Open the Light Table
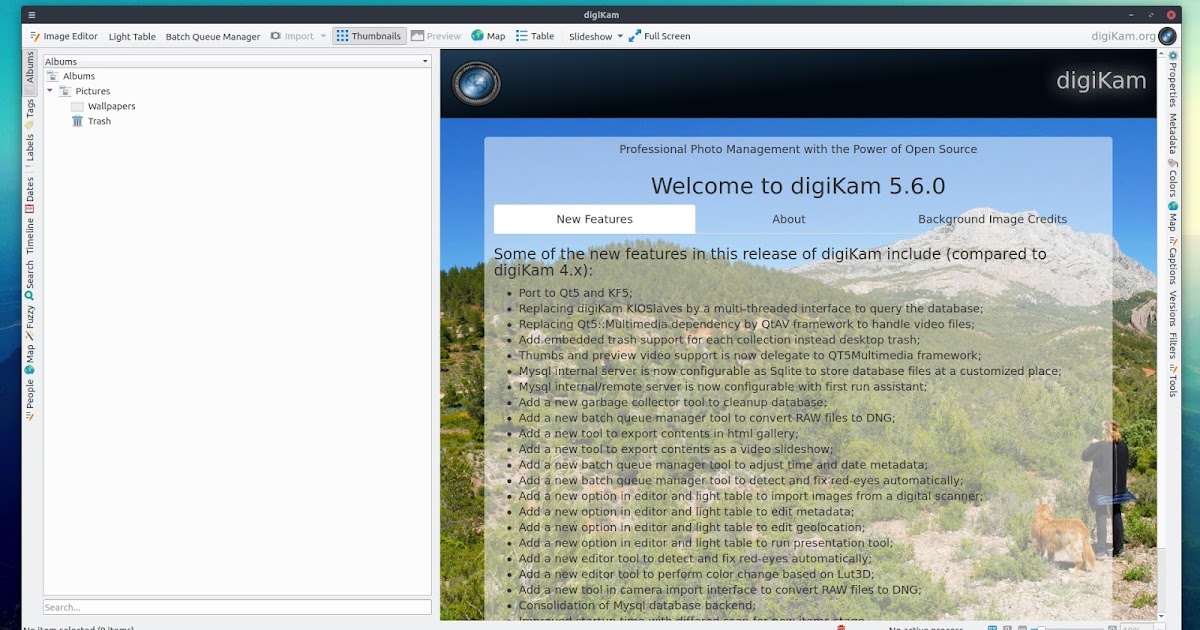Image resolution: width=1200 pixels, height=630 pixels. (x=132, y=36)
